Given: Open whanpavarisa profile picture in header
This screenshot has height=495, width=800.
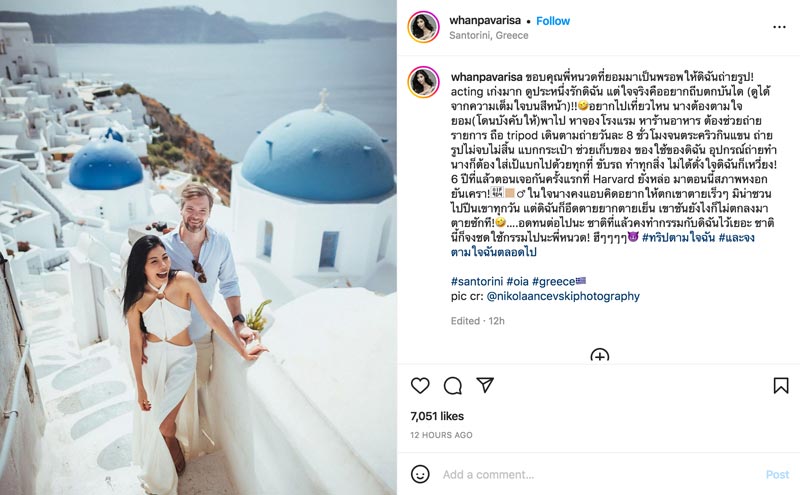Looking at the screenshot, I should 423,27.
